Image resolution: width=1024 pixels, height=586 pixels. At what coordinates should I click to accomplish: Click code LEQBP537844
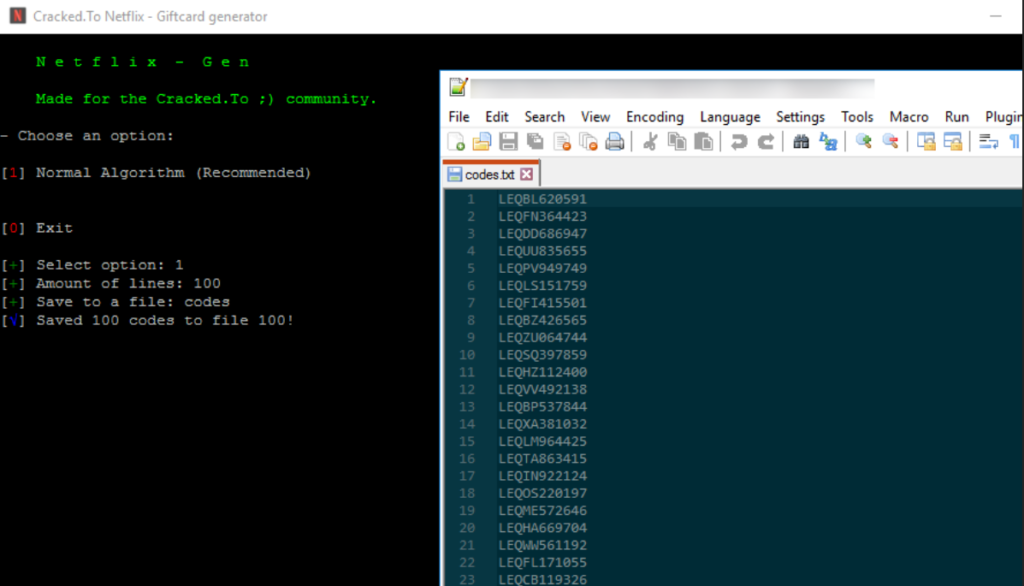543,407
